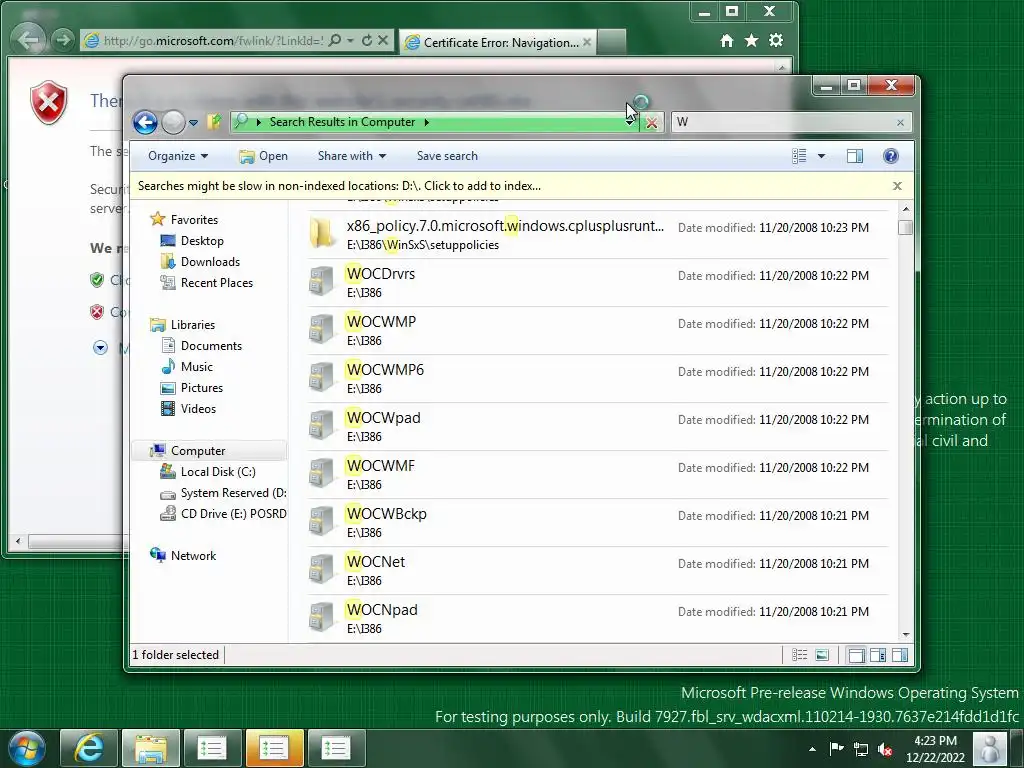The width and height of the screenshot is (1024, 768).
Task: Open the Share with menu
Action: [x=351, y=156]
